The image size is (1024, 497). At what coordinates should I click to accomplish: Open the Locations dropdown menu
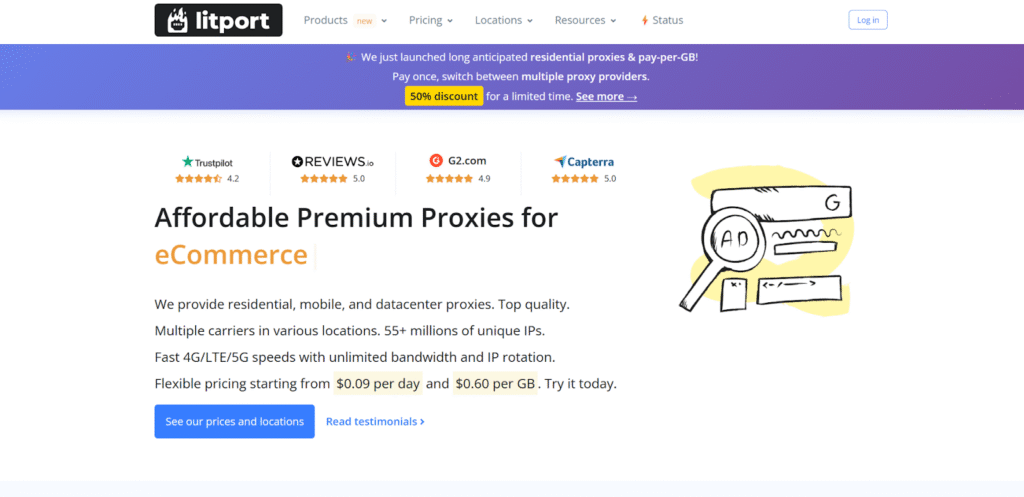click(503, 20)
